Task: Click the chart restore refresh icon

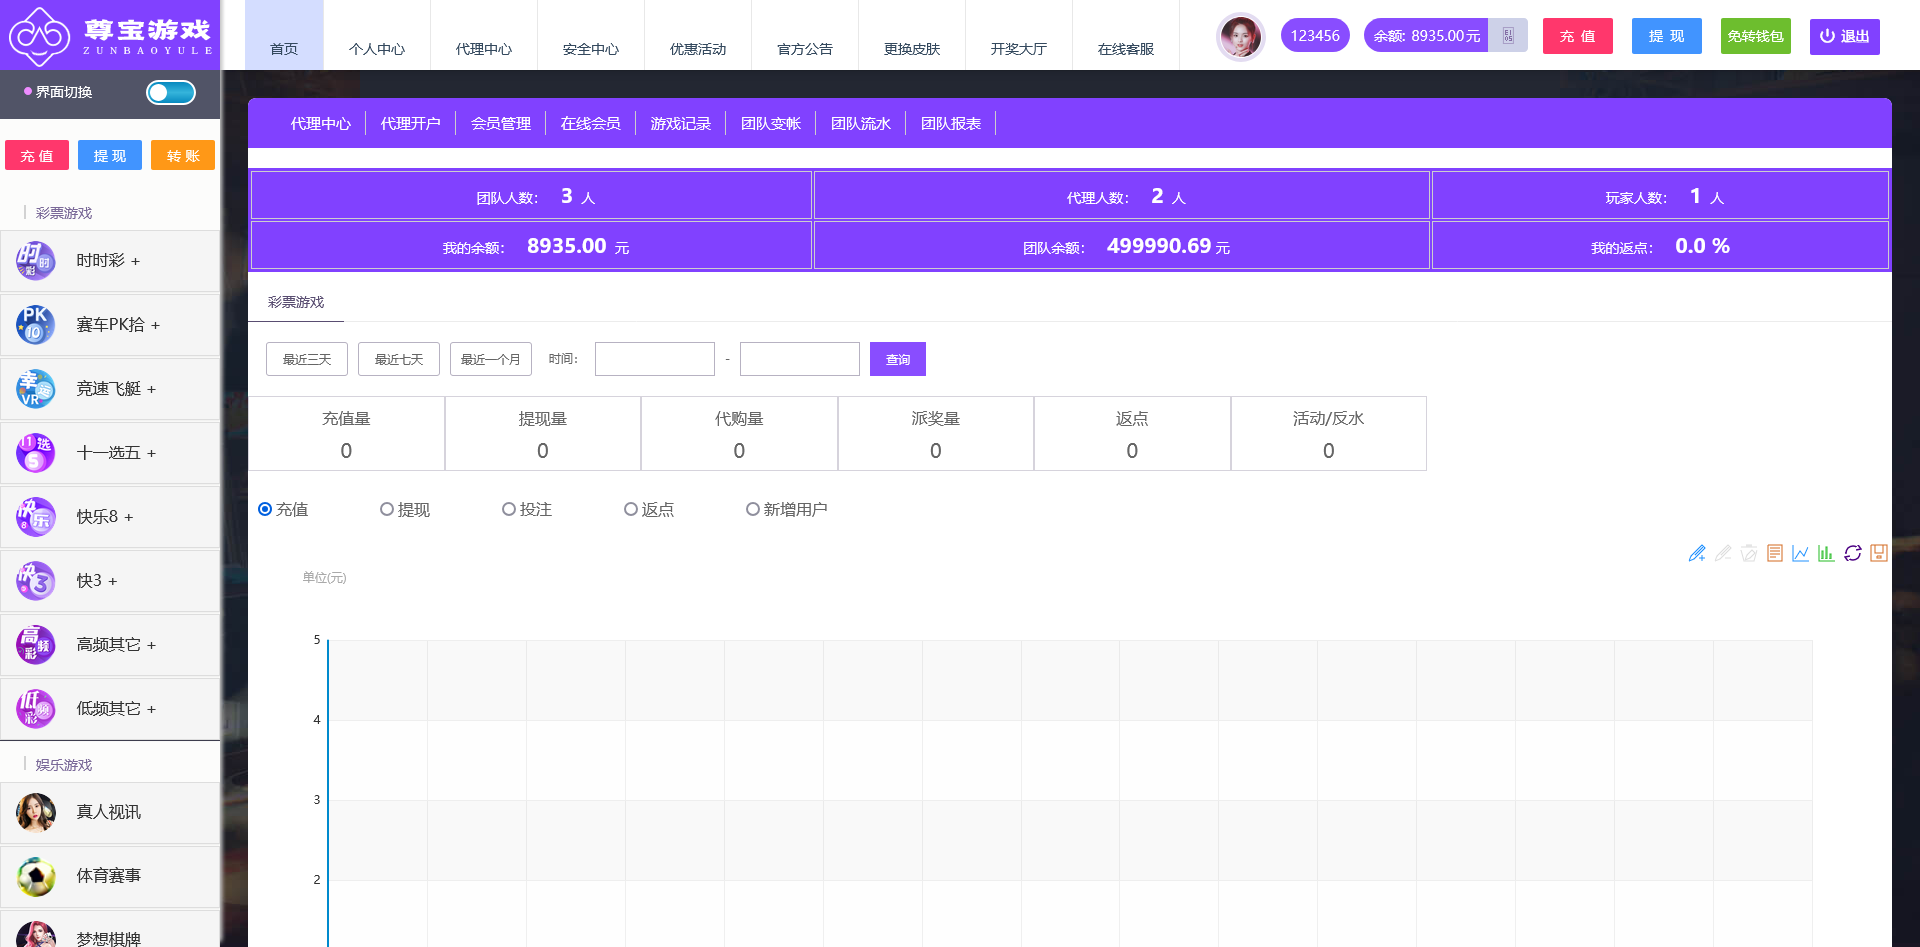Action: point(1852,553)
